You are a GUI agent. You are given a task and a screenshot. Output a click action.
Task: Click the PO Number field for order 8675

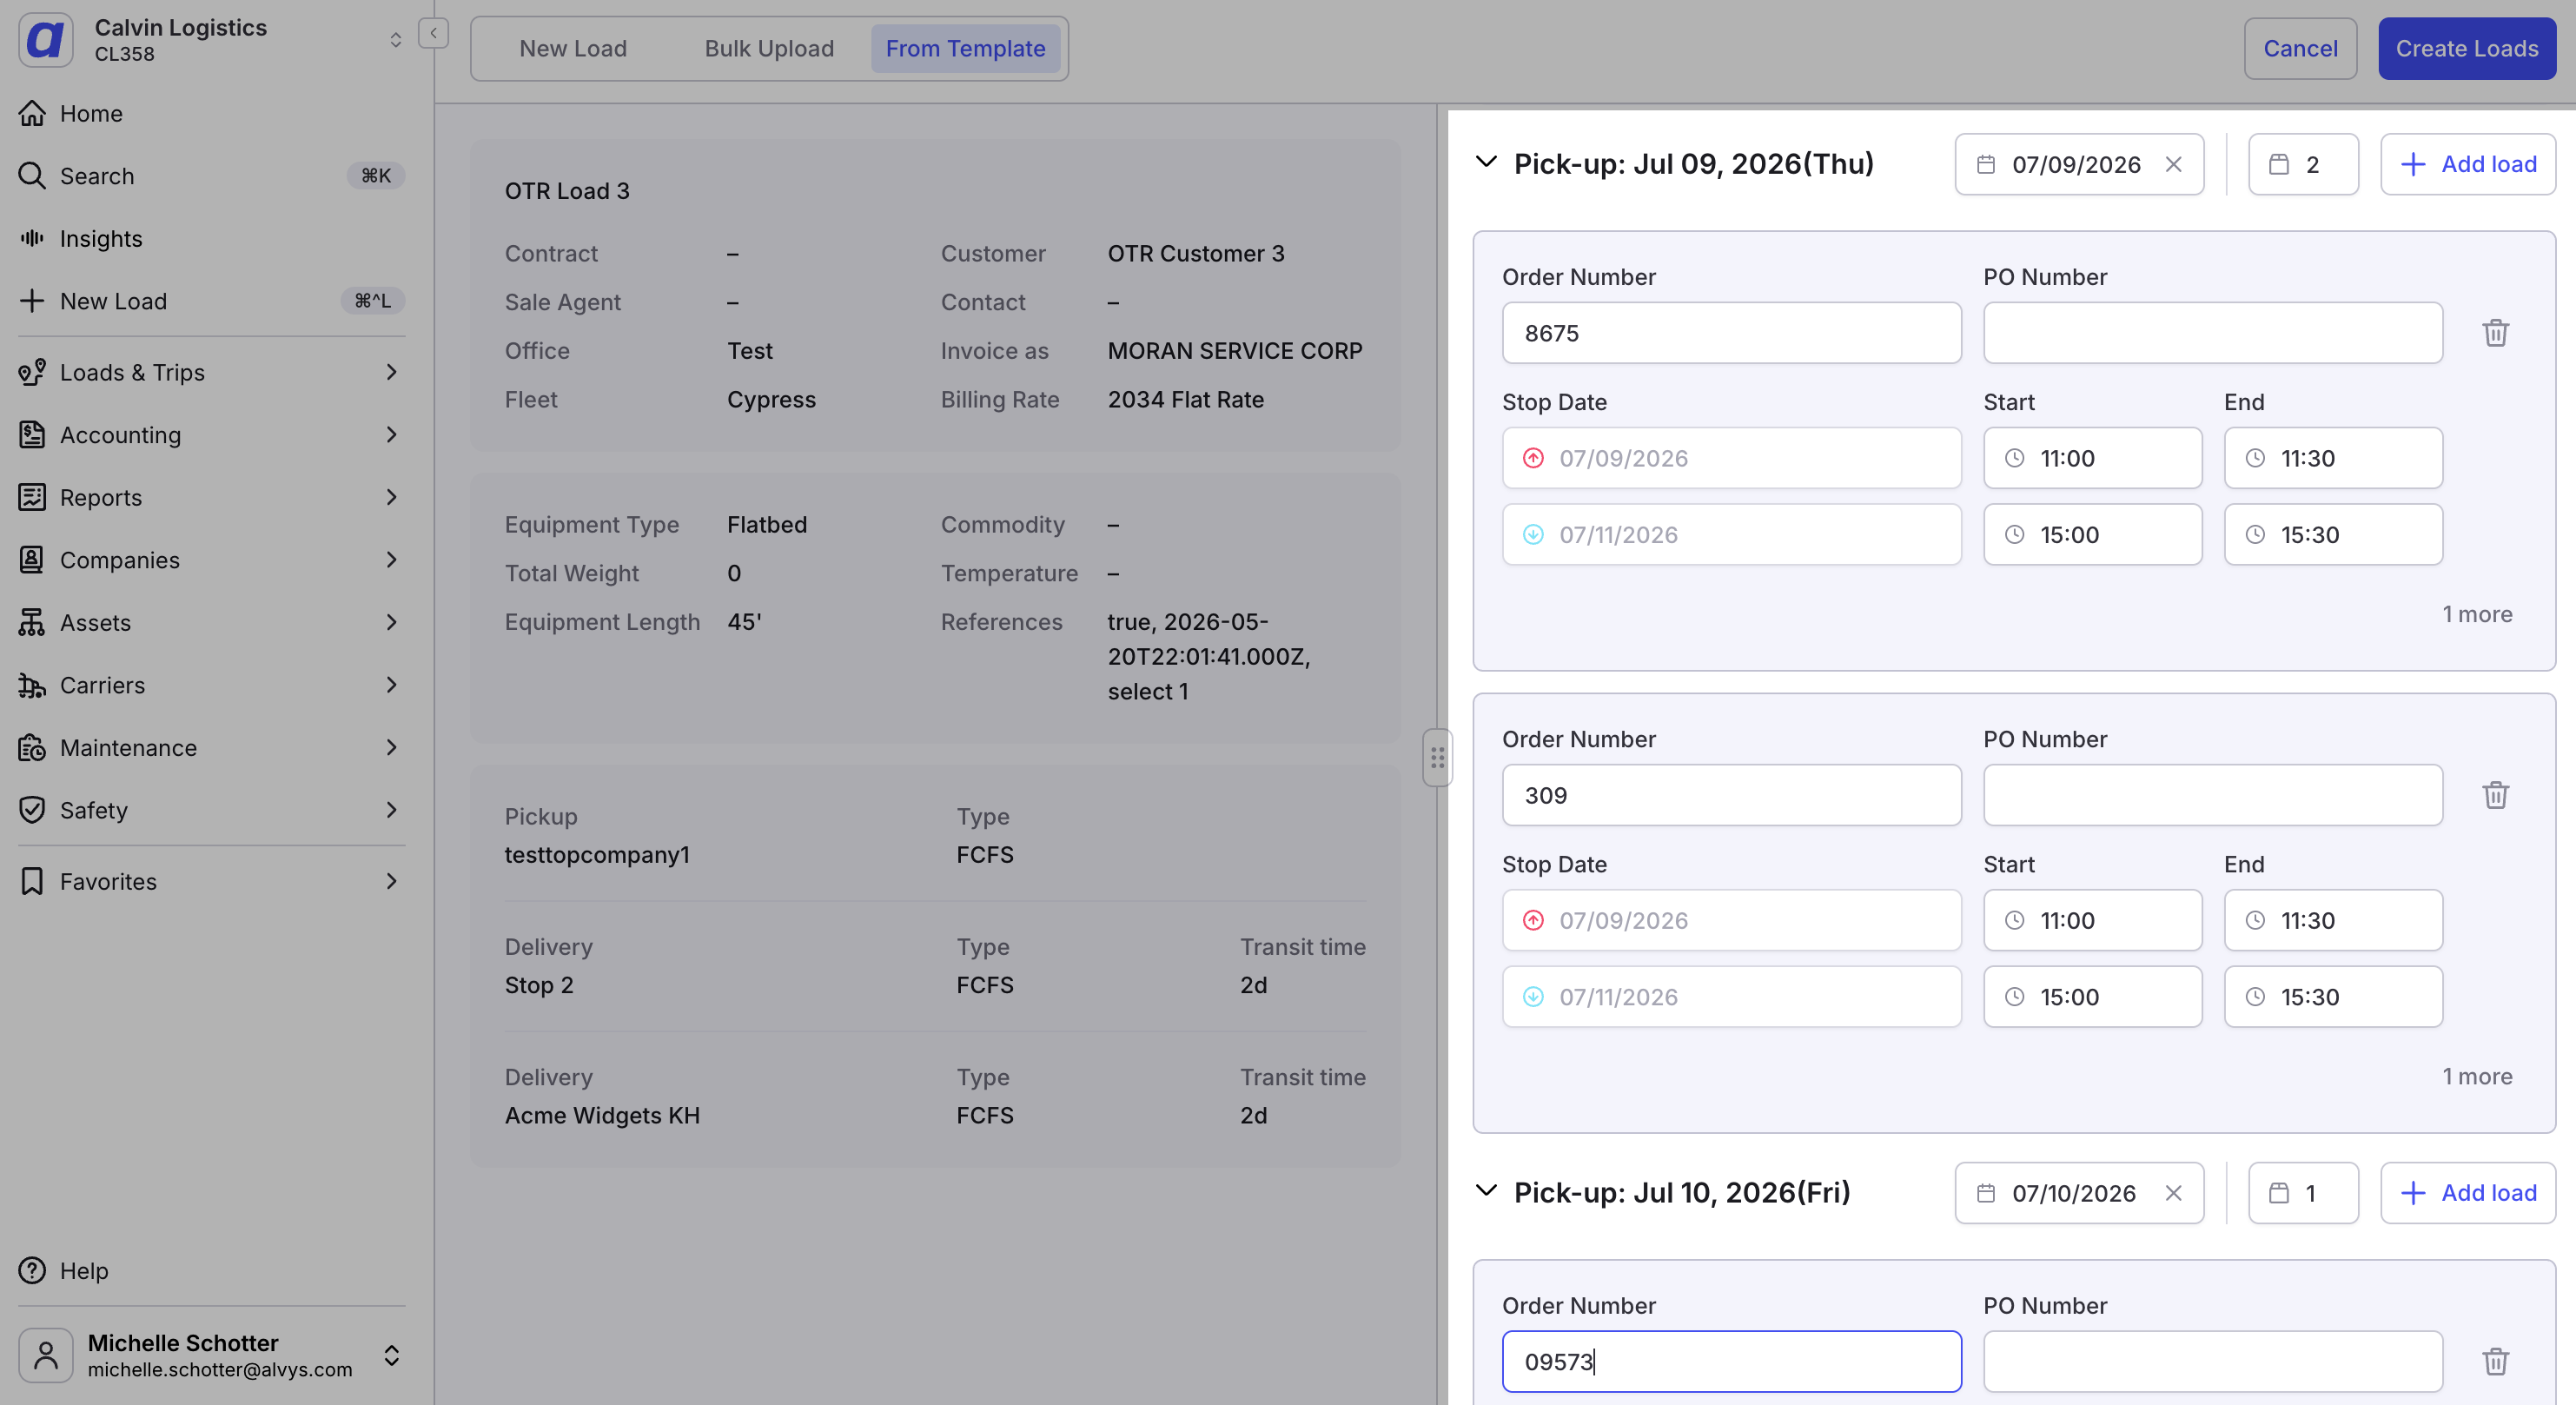point(2212,333)
